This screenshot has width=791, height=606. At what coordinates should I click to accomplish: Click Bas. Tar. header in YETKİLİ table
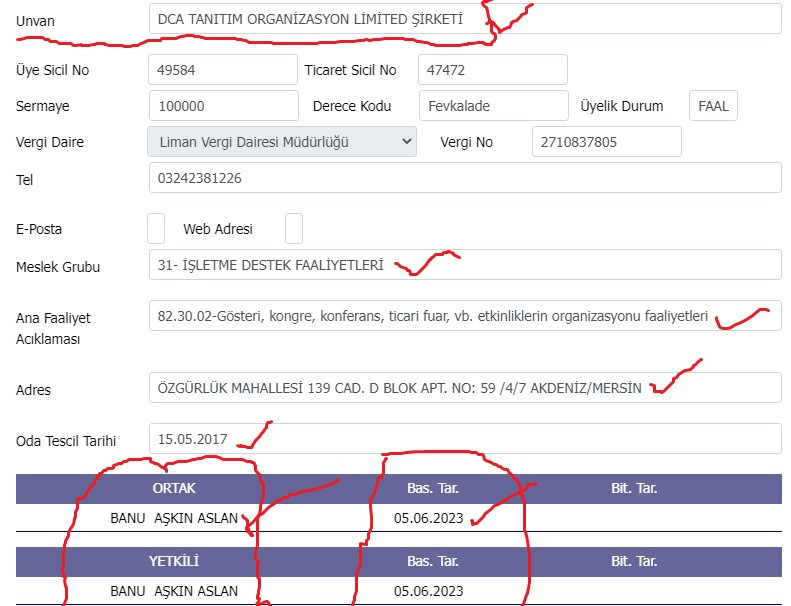point(433,561)
